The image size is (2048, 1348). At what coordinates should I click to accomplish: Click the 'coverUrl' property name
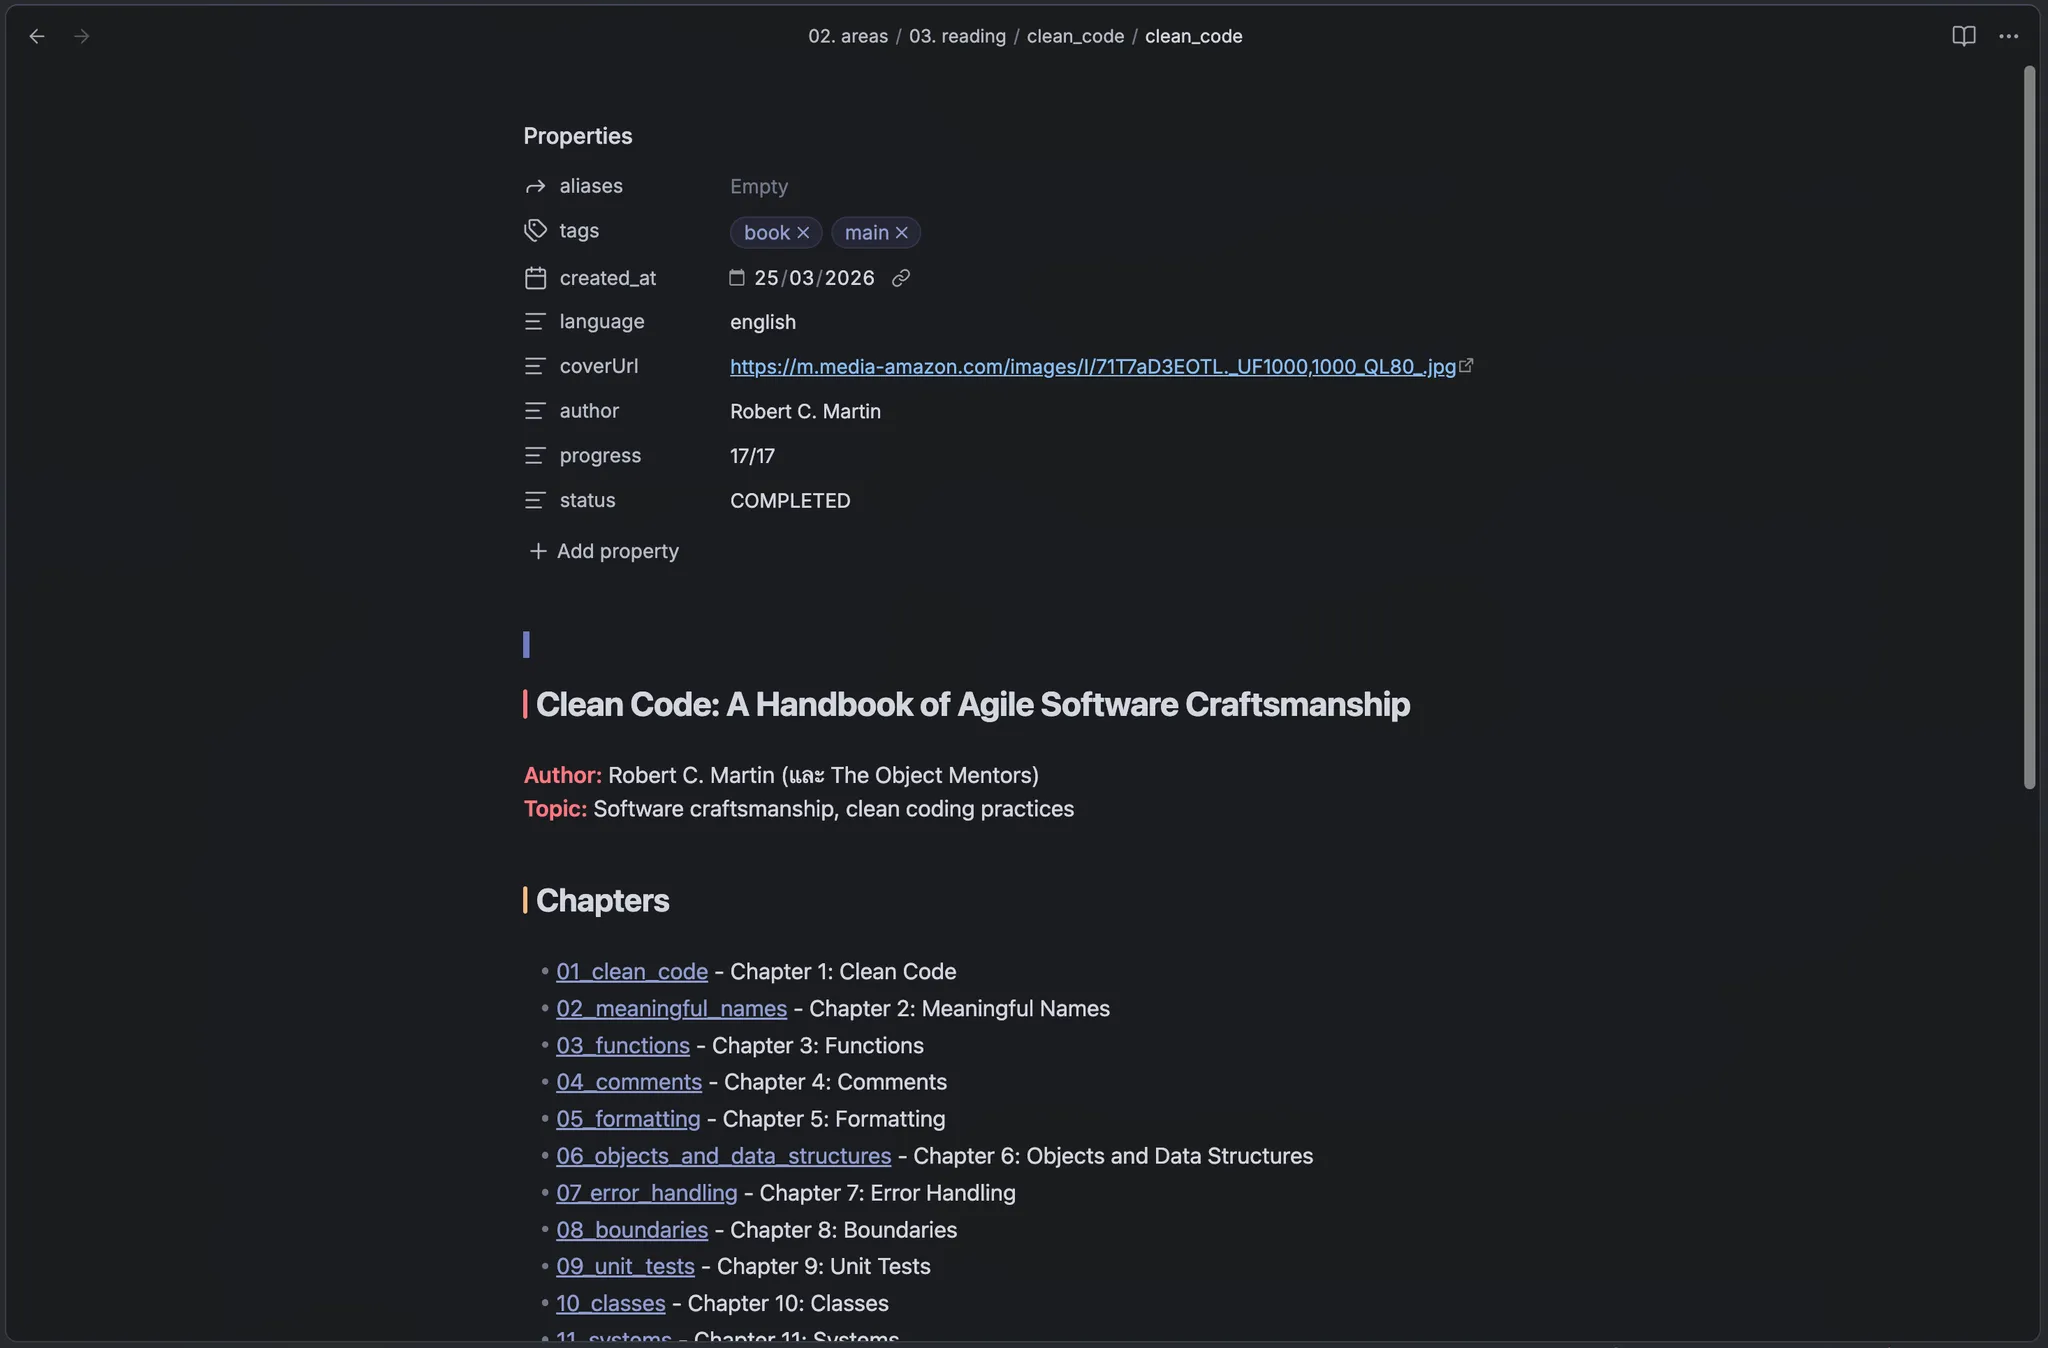tap(599, 367)
